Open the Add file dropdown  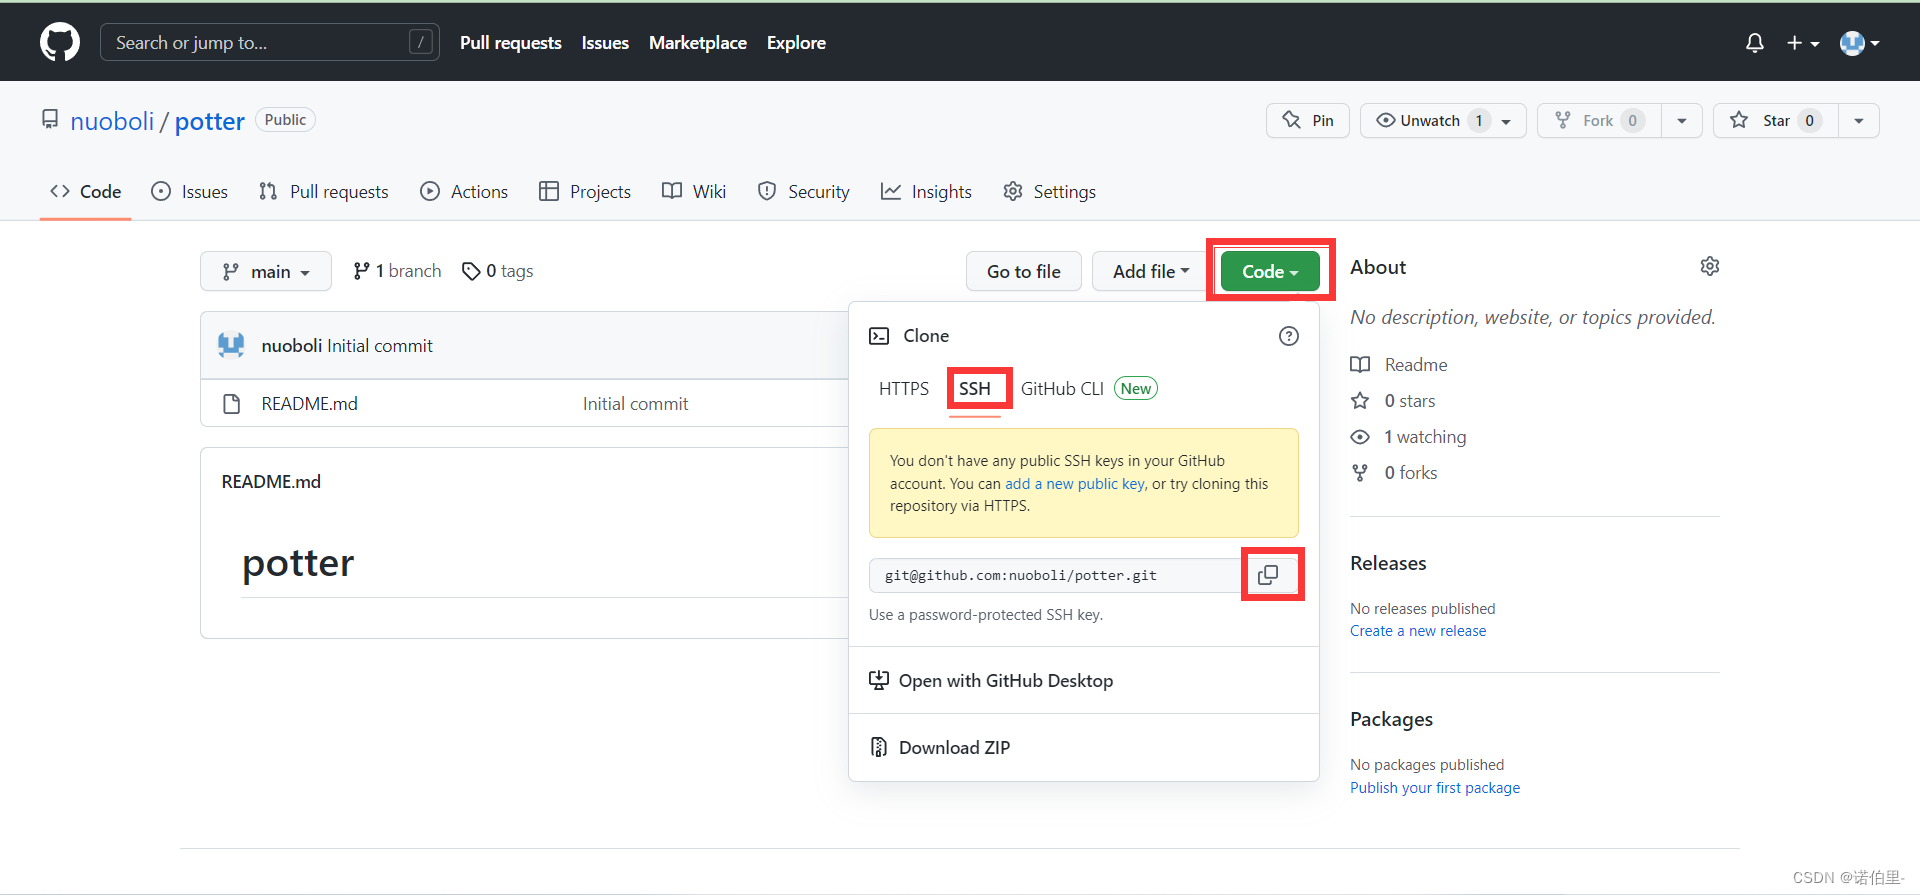1150,272
